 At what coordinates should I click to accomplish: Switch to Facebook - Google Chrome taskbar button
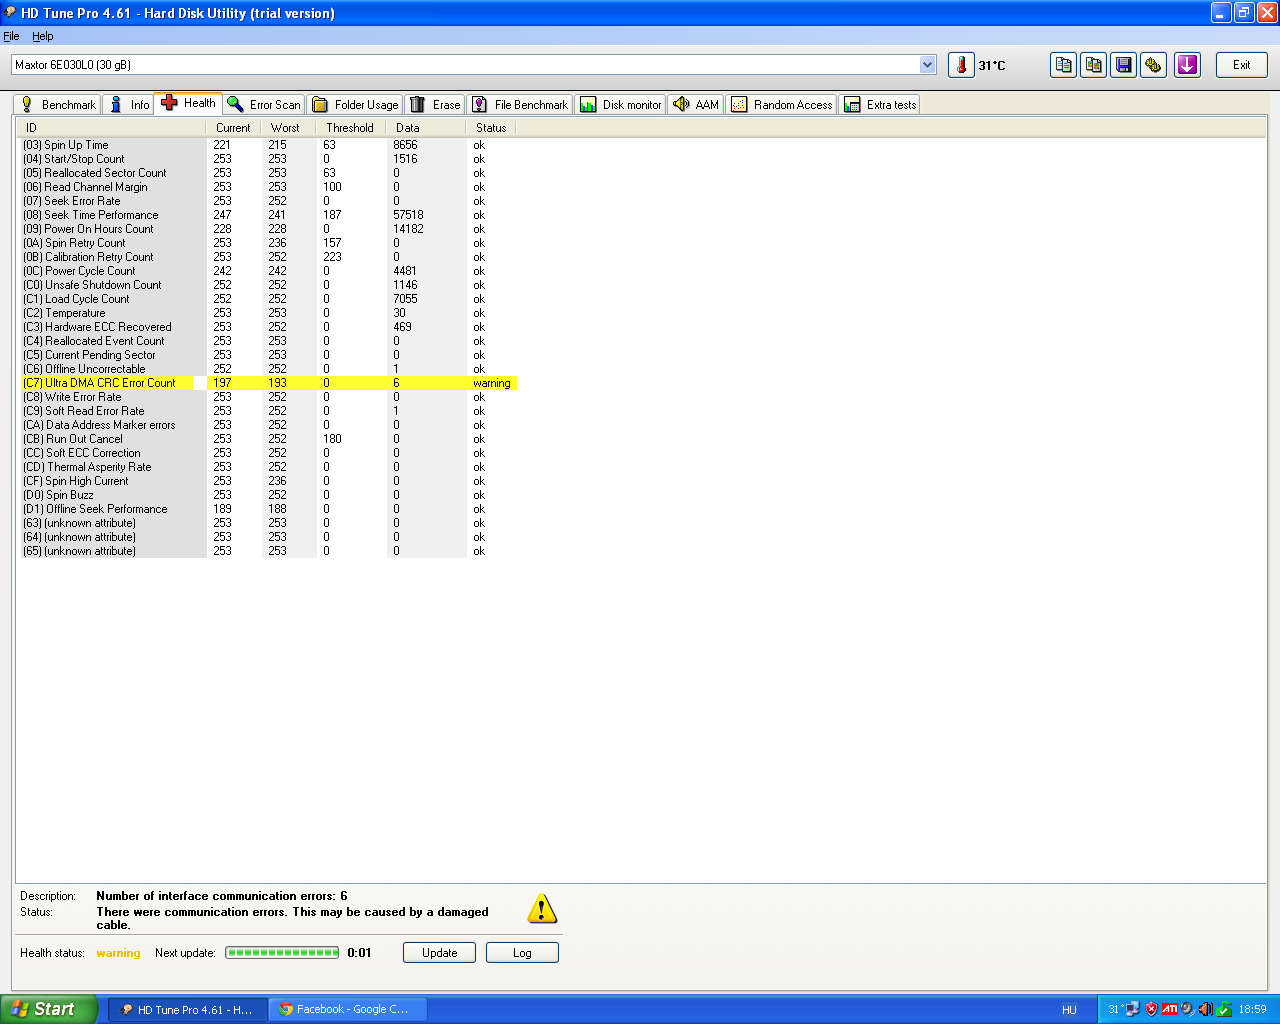pyautogui.click(x=347, y=1009)
